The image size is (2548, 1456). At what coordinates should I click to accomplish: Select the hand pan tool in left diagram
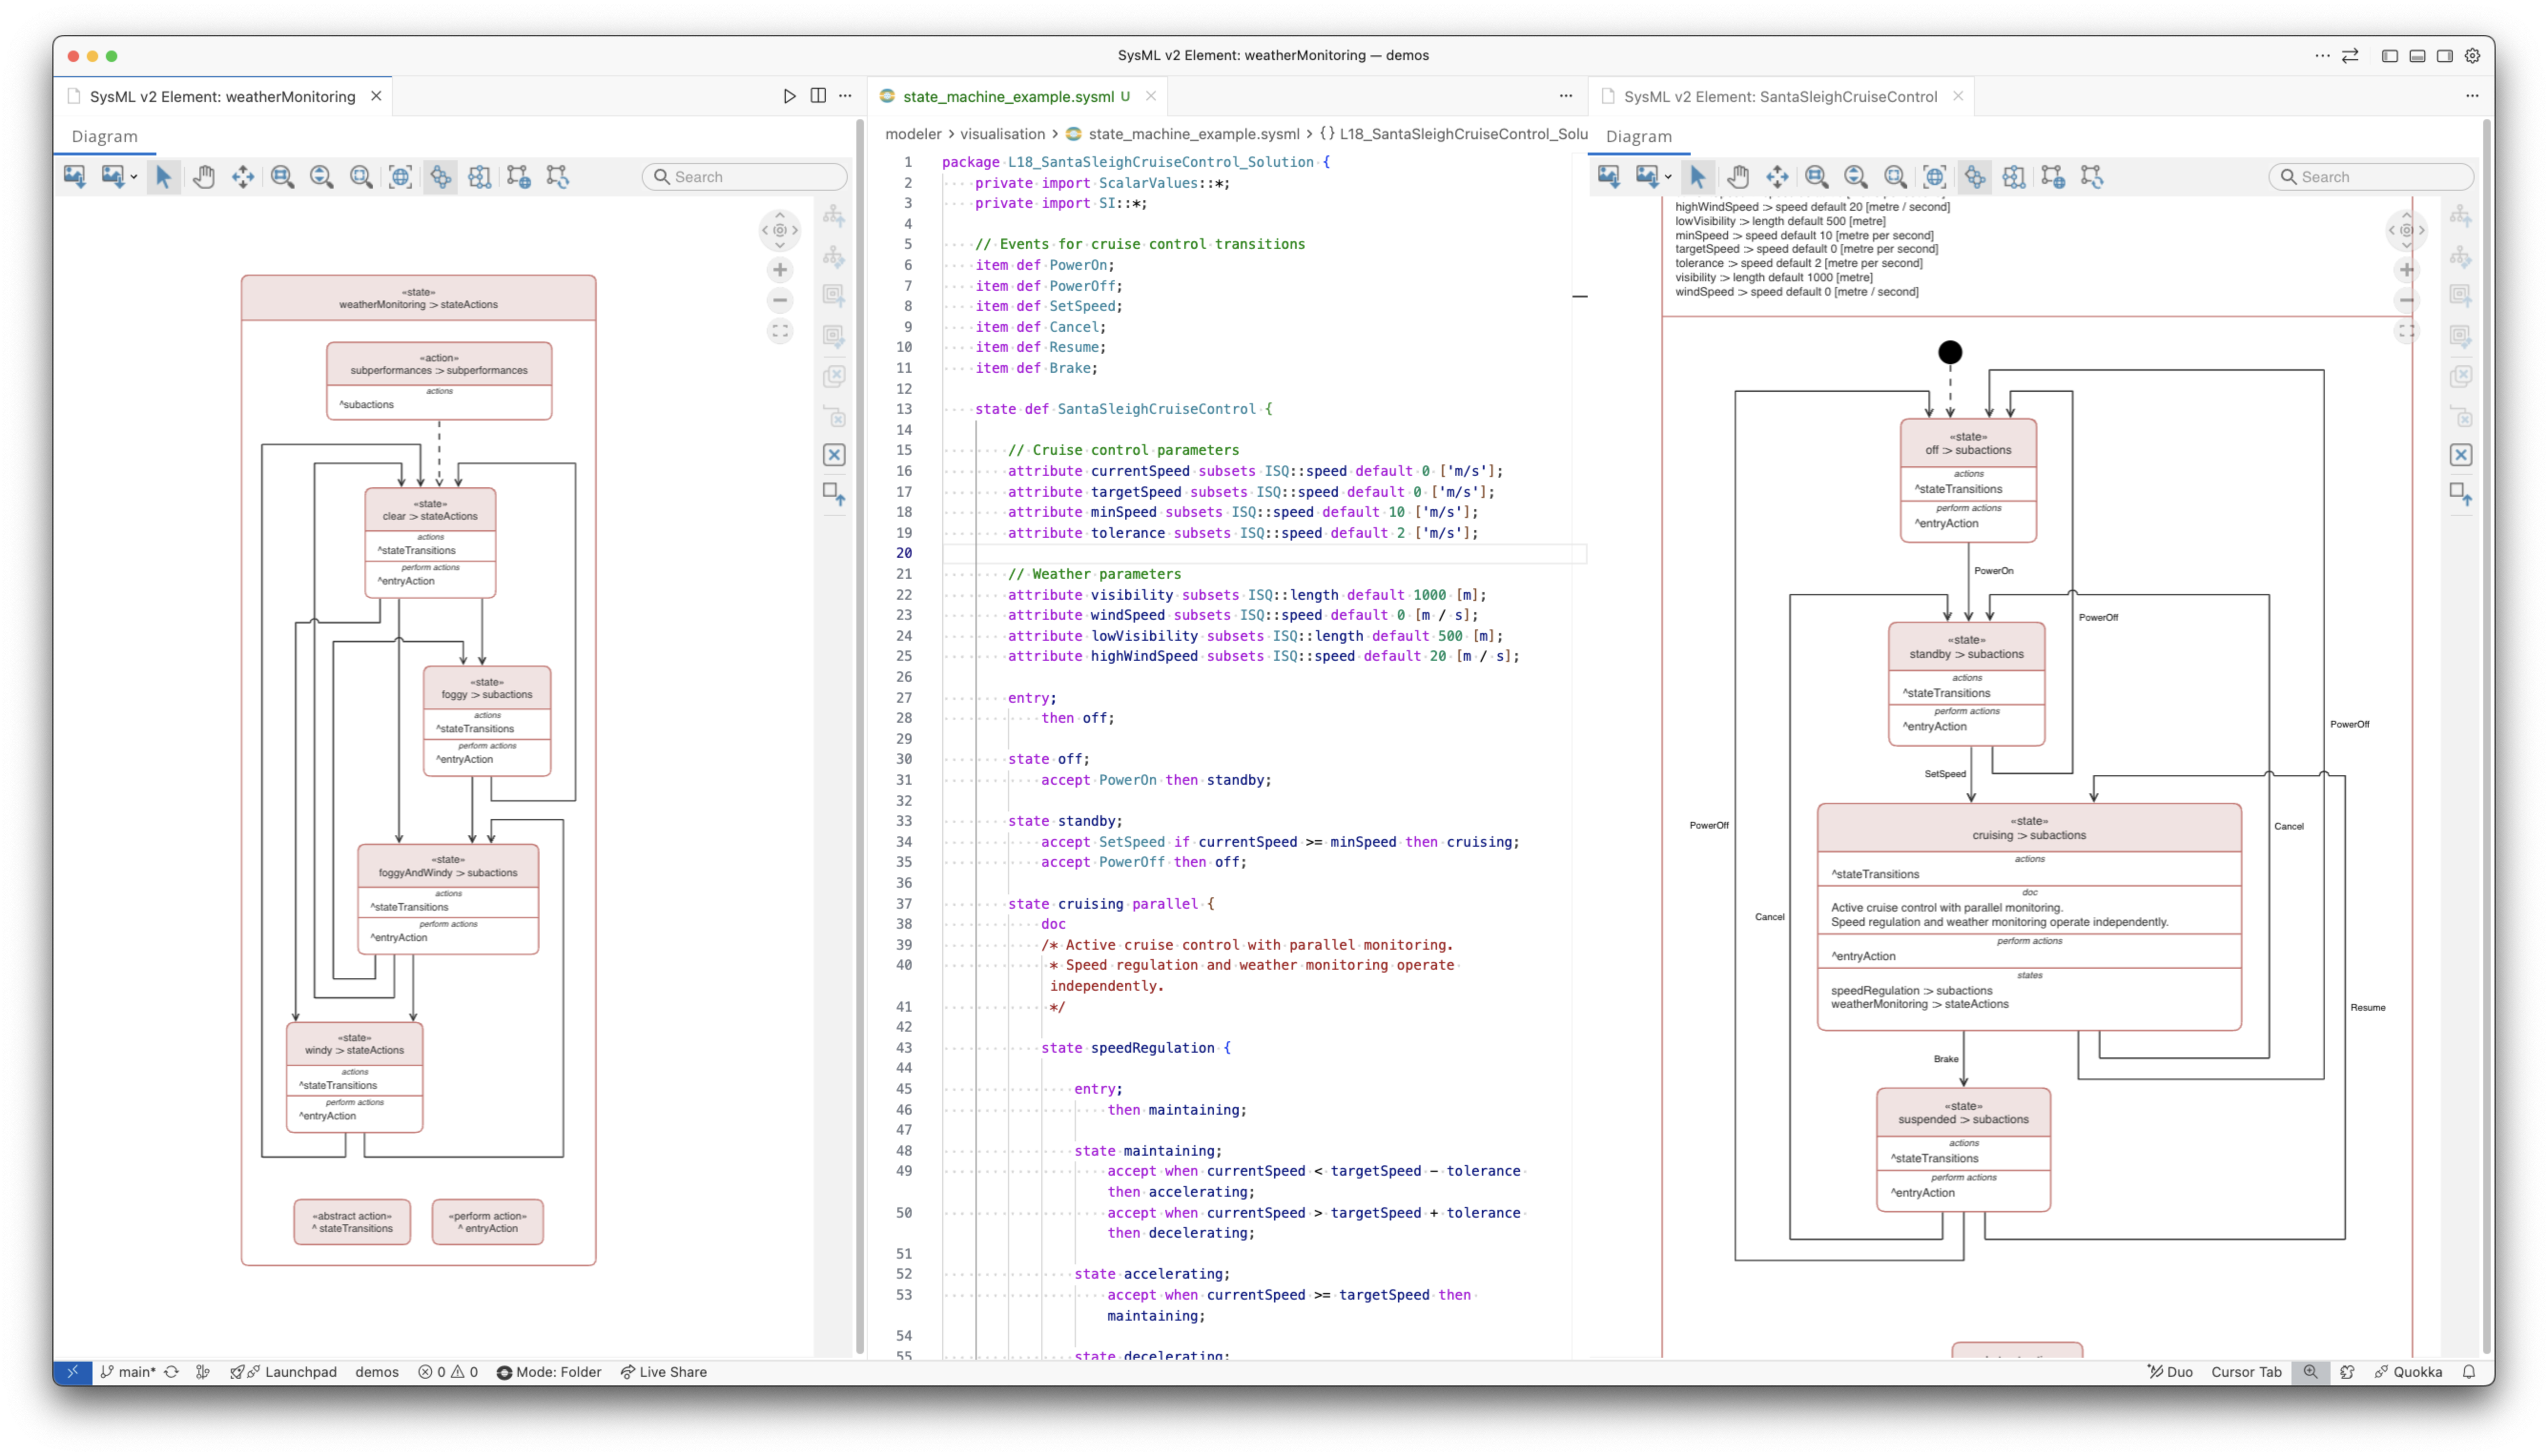coord(203,177)
